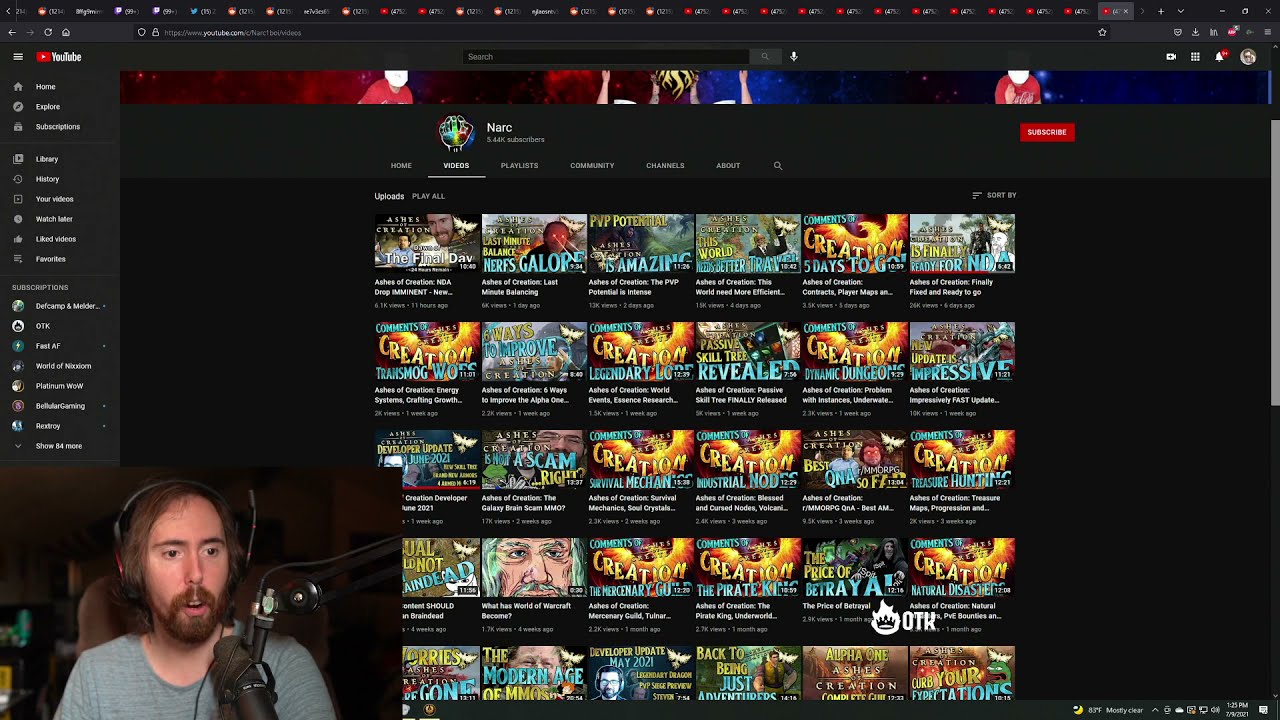
Task: Open BellularGaming subscription
Action: [x=60, y=406]
